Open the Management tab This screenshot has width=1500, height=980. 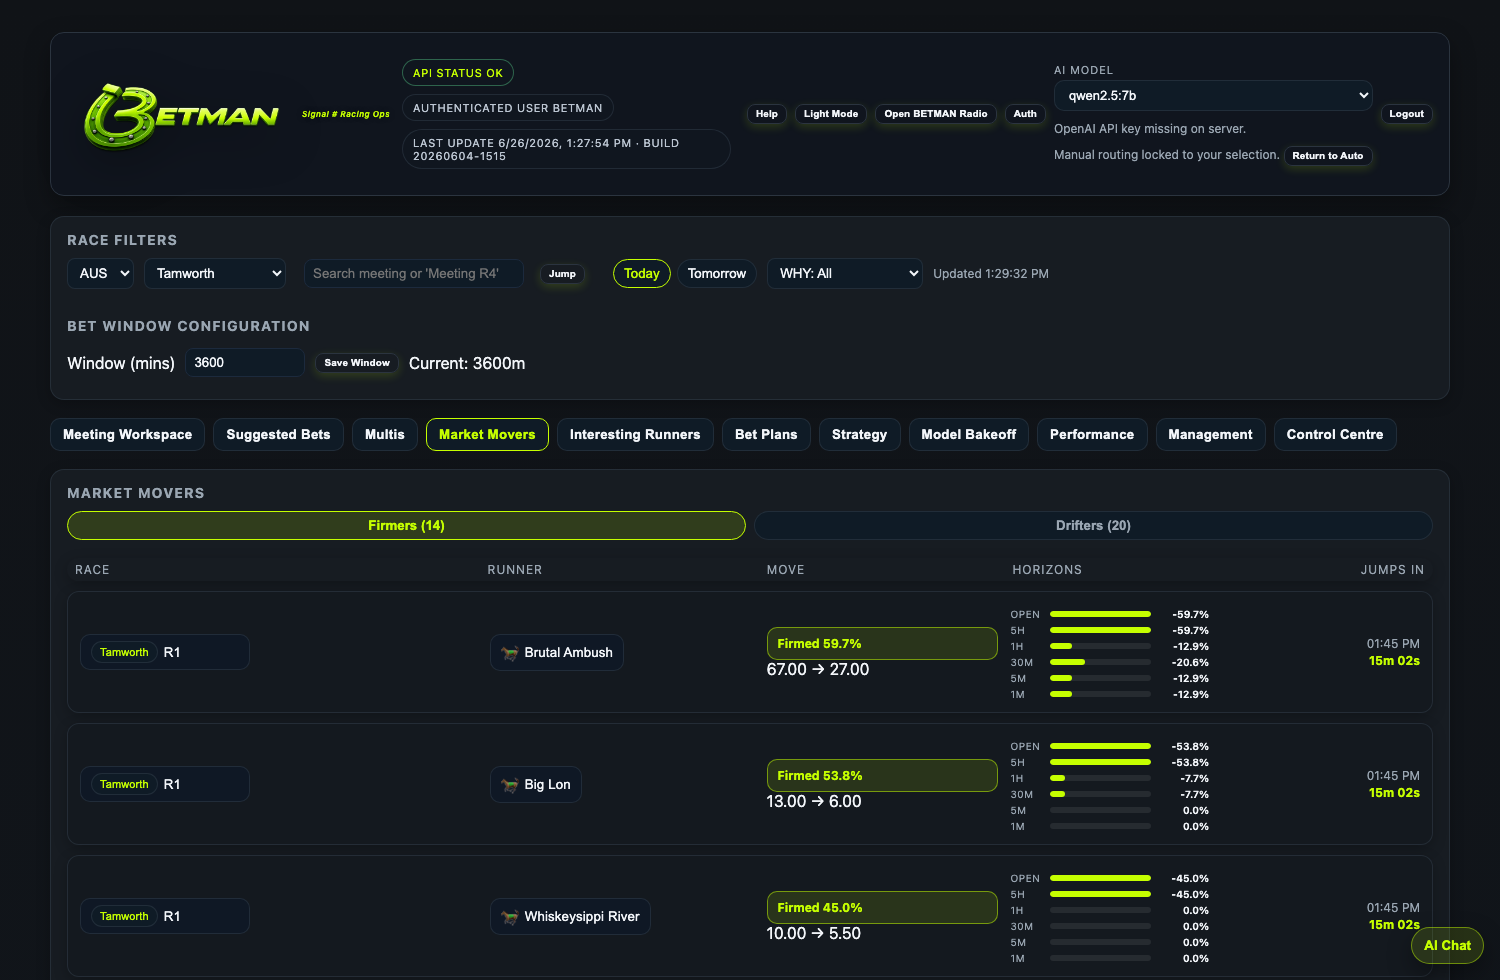(1210, 434)
